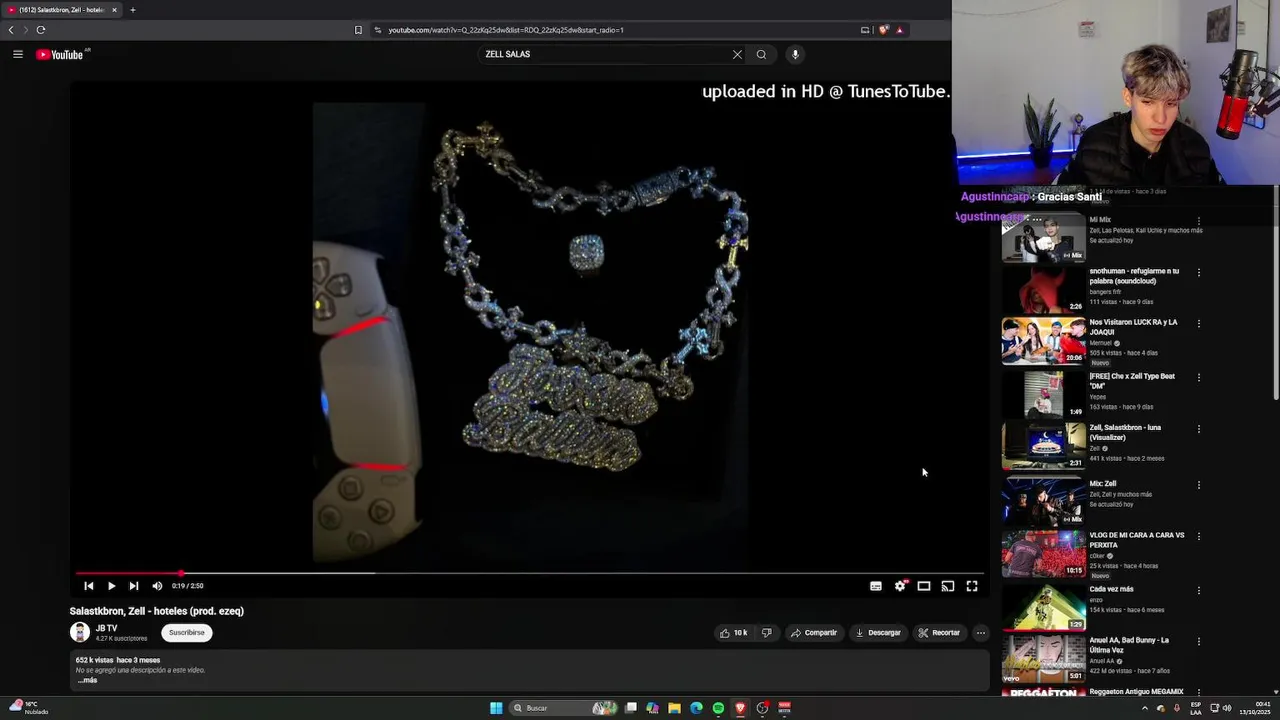Cast video to another device

coord(948,586)
